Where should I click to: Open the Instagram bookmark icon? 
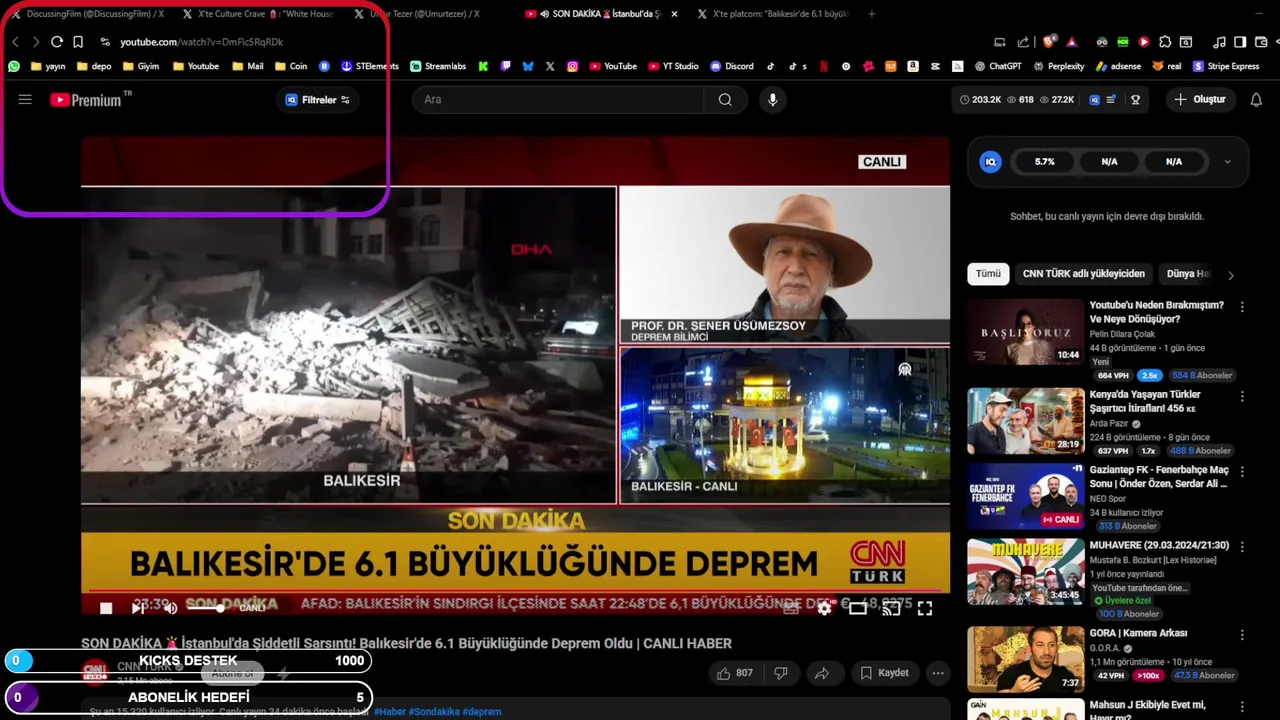tap(572, 66)
